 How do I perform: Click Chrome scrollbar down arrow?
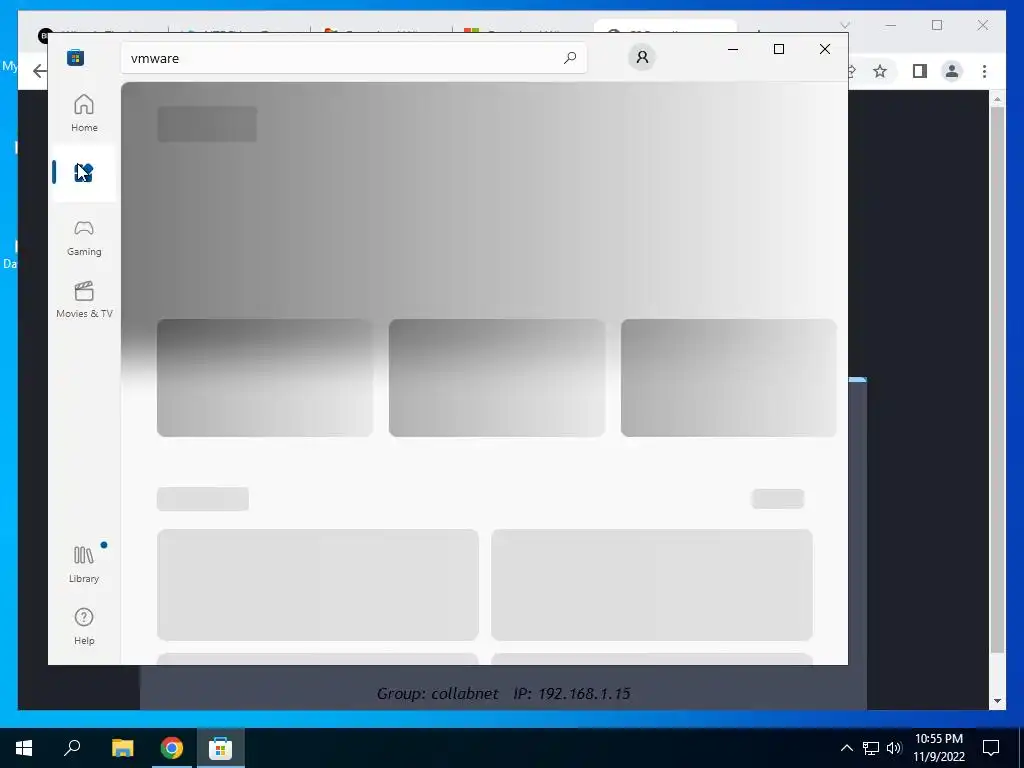(997, 701)
